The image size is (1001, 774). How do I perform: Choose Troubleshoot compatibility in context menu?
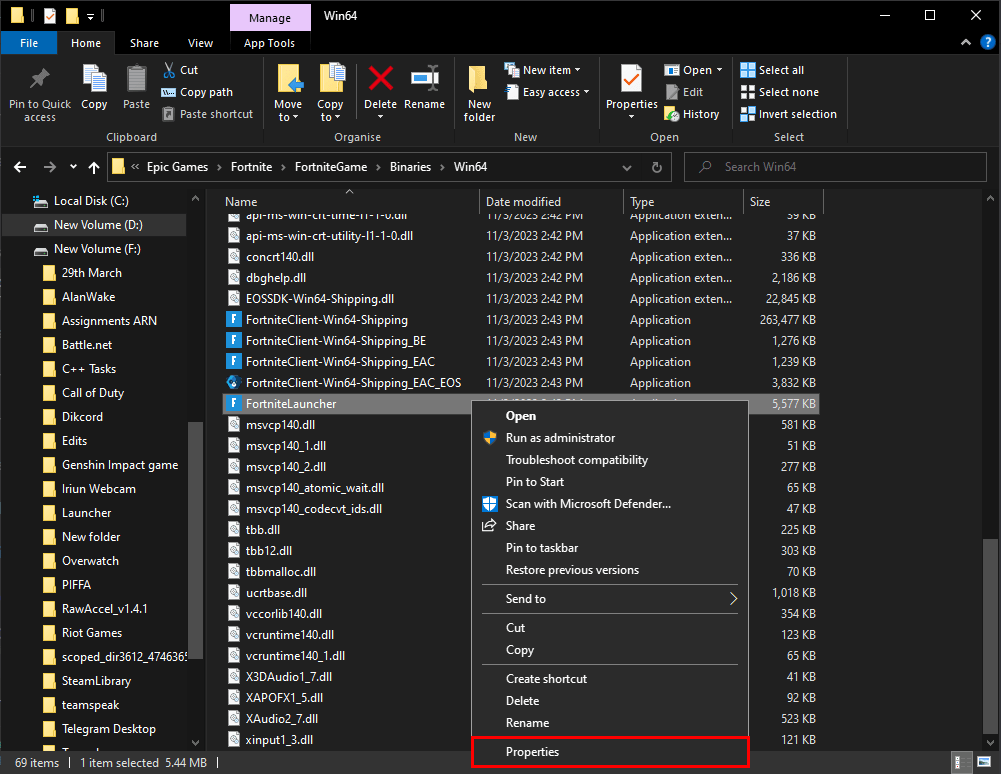609,460
